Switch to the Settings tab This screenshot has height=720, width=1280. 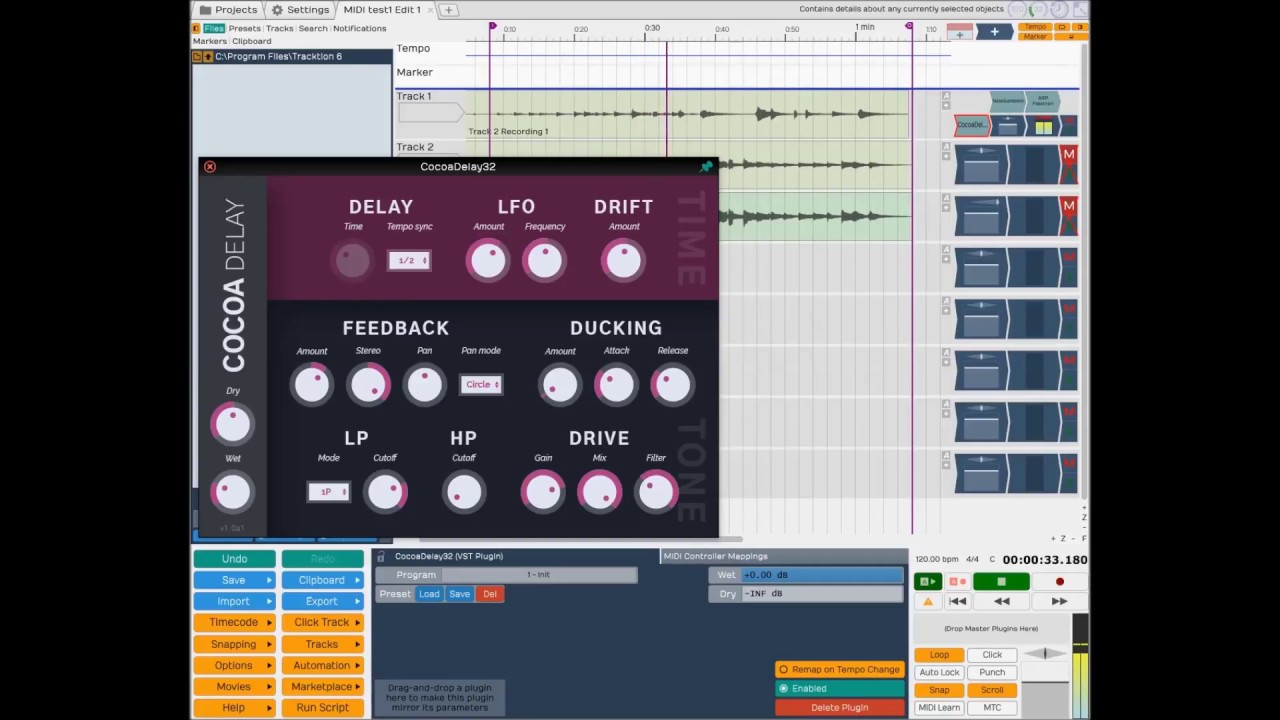(300, 10)
